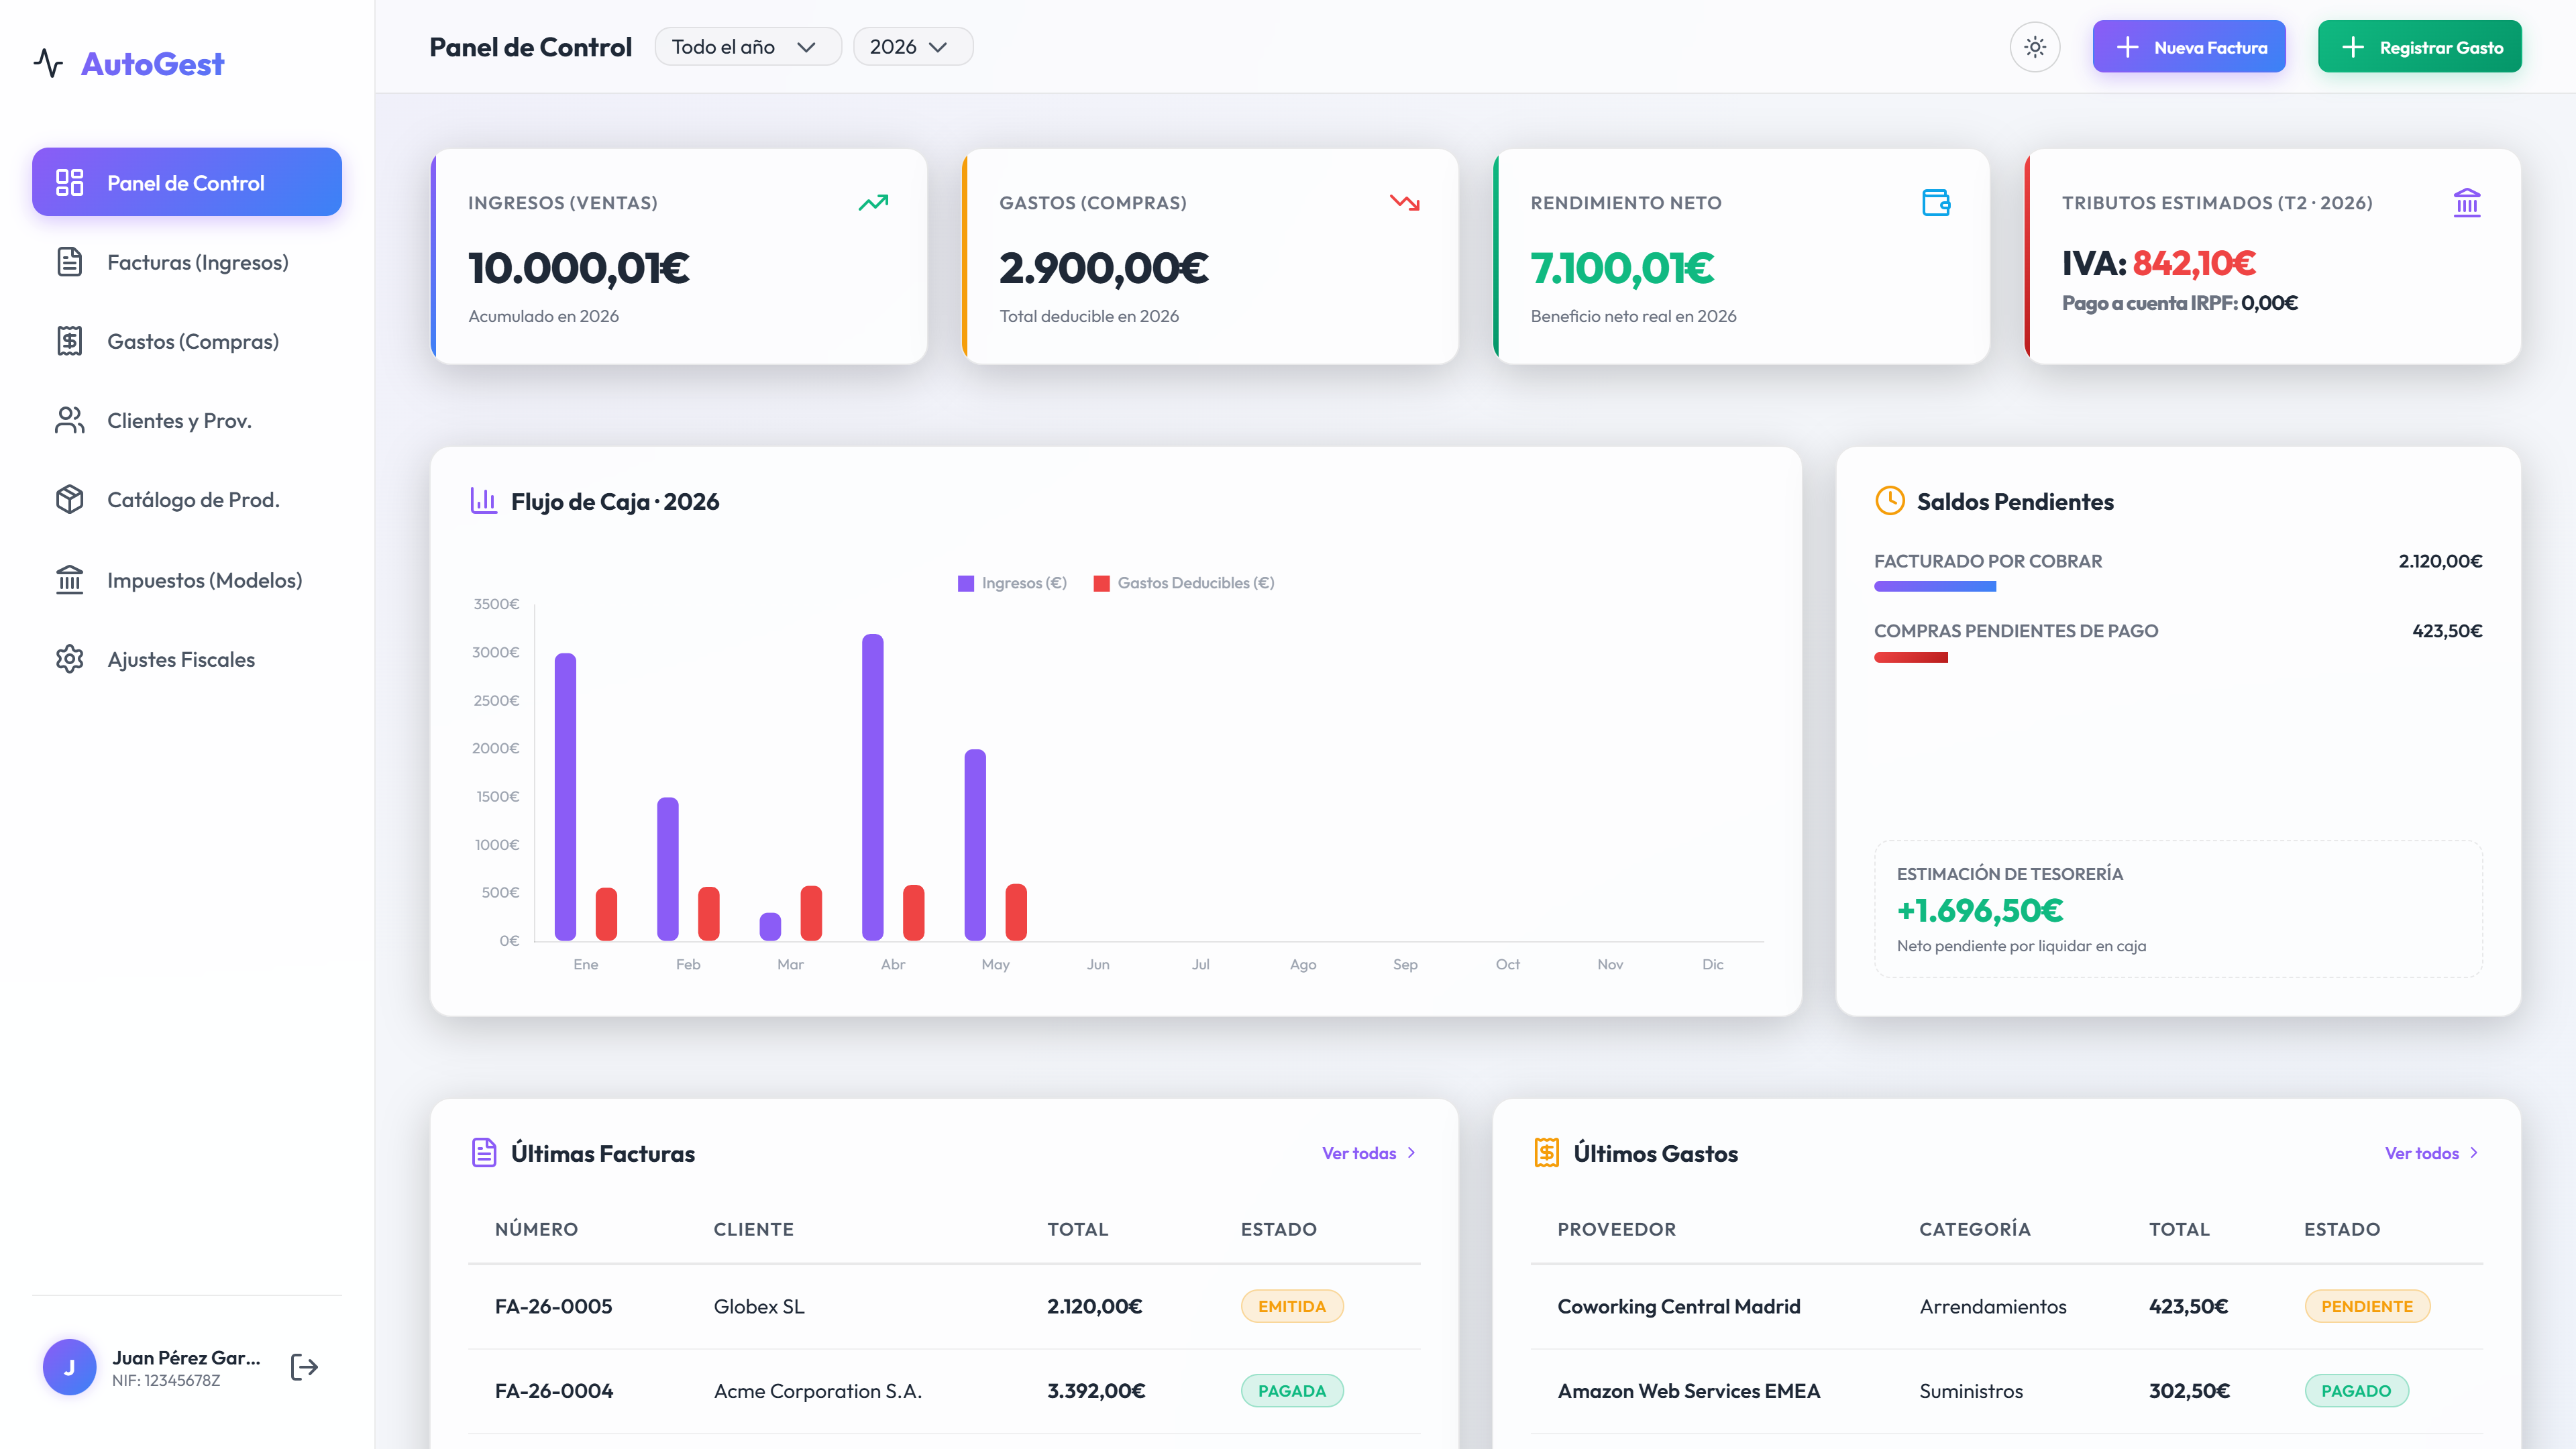Click the AutoGest pulse logo icon
The height and width of the screenshot is (1449, 2576).
(x=48, y=63)
